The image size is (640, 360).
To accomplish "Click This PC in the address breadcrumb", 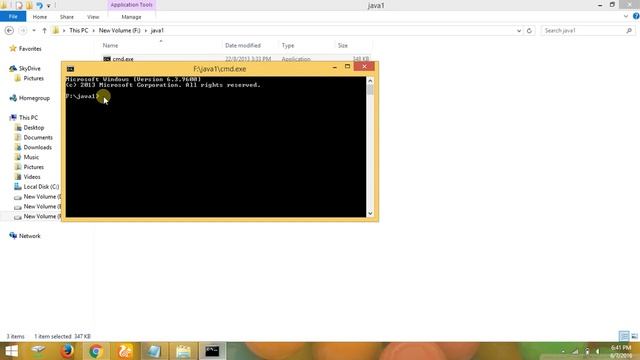I will tap(79, 31).
